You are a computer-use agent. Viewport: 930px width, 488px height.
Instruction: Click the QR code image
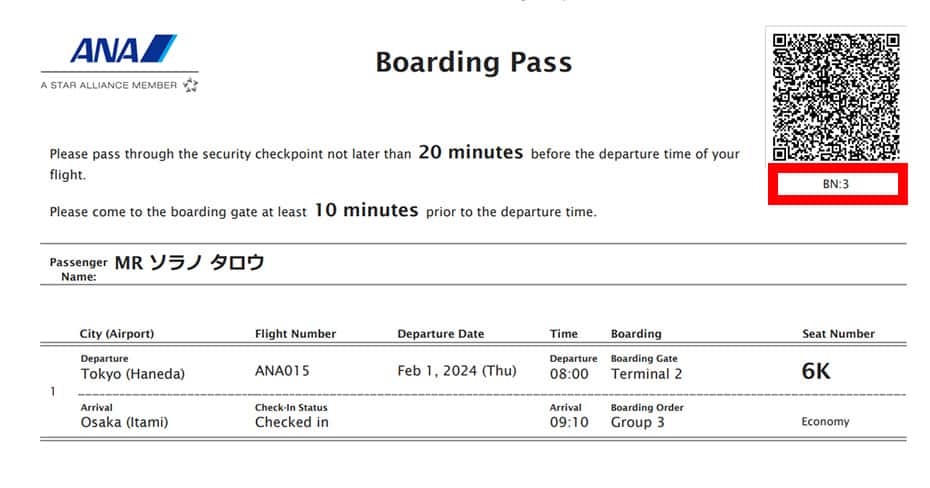(x=836, y=97)
